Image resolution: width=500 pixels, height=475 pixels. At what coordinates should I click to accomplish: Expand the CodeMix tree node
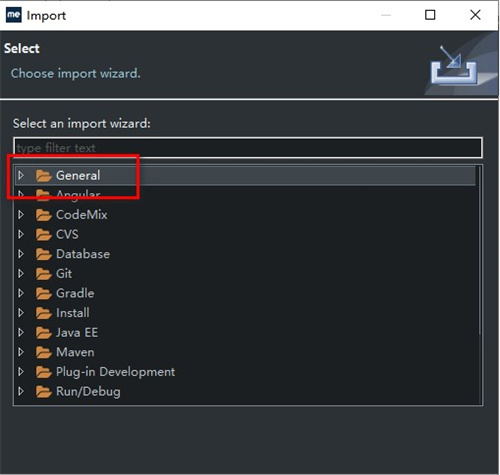[21, 215]
